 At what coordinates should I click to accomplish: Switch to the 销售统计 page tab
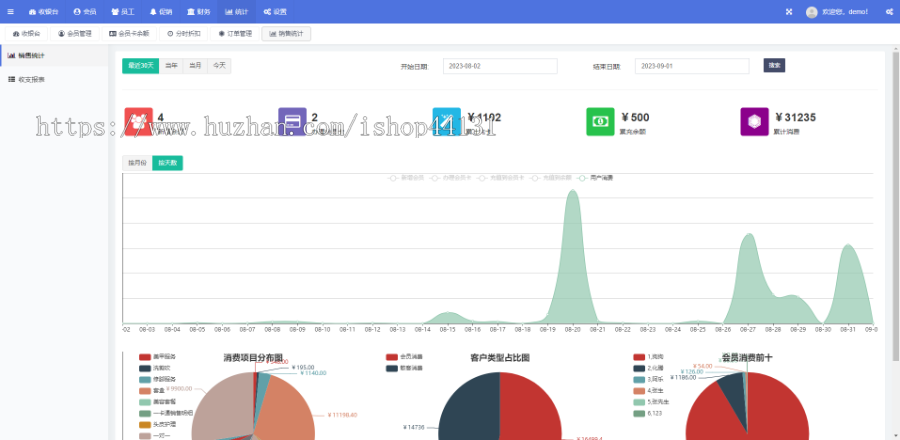coord(286,34)
